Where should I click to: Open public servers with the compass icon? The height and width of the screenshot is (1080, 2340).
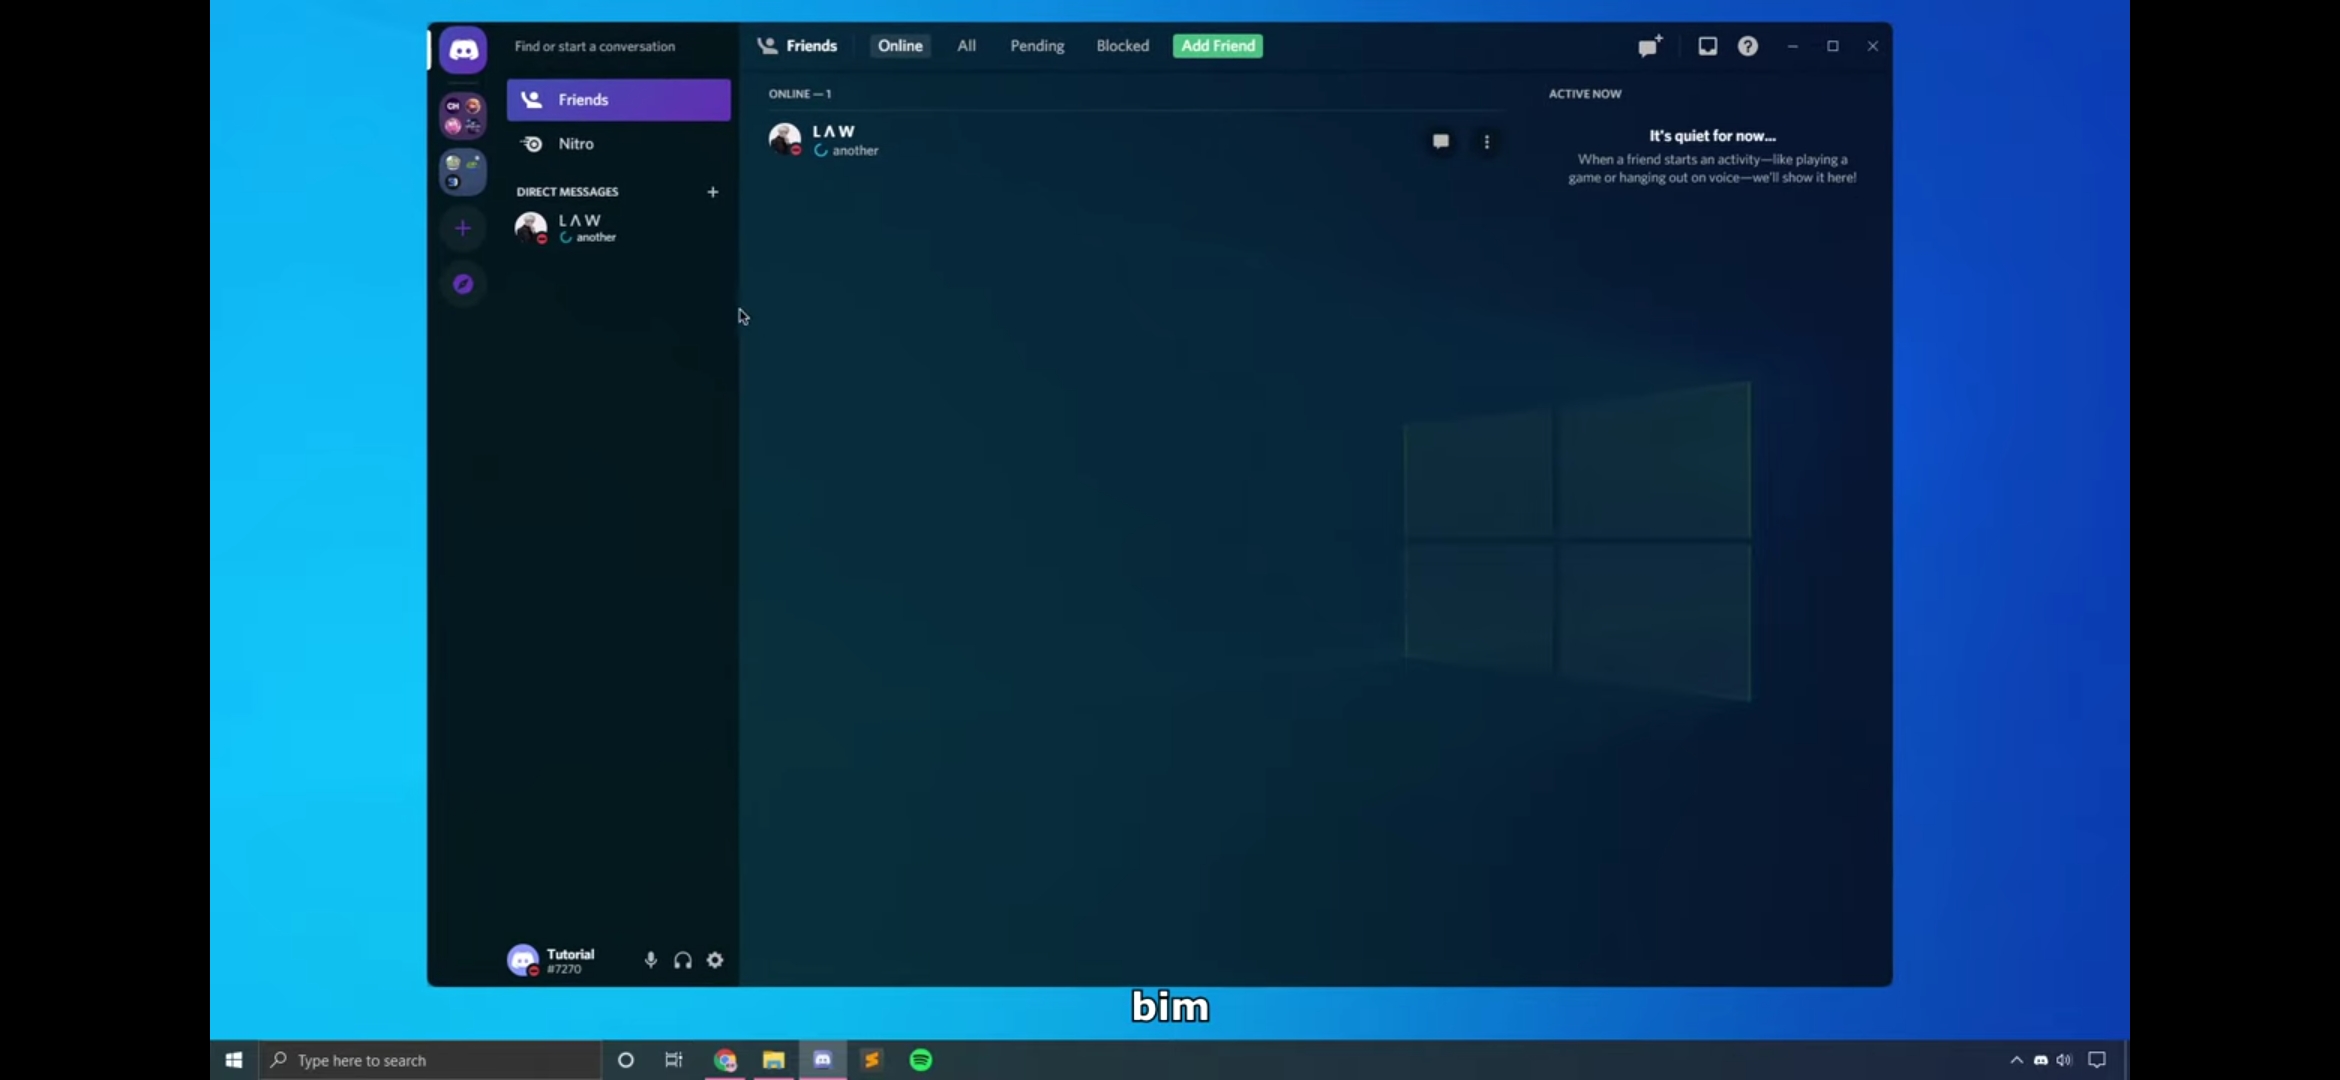tap(463, 284)
